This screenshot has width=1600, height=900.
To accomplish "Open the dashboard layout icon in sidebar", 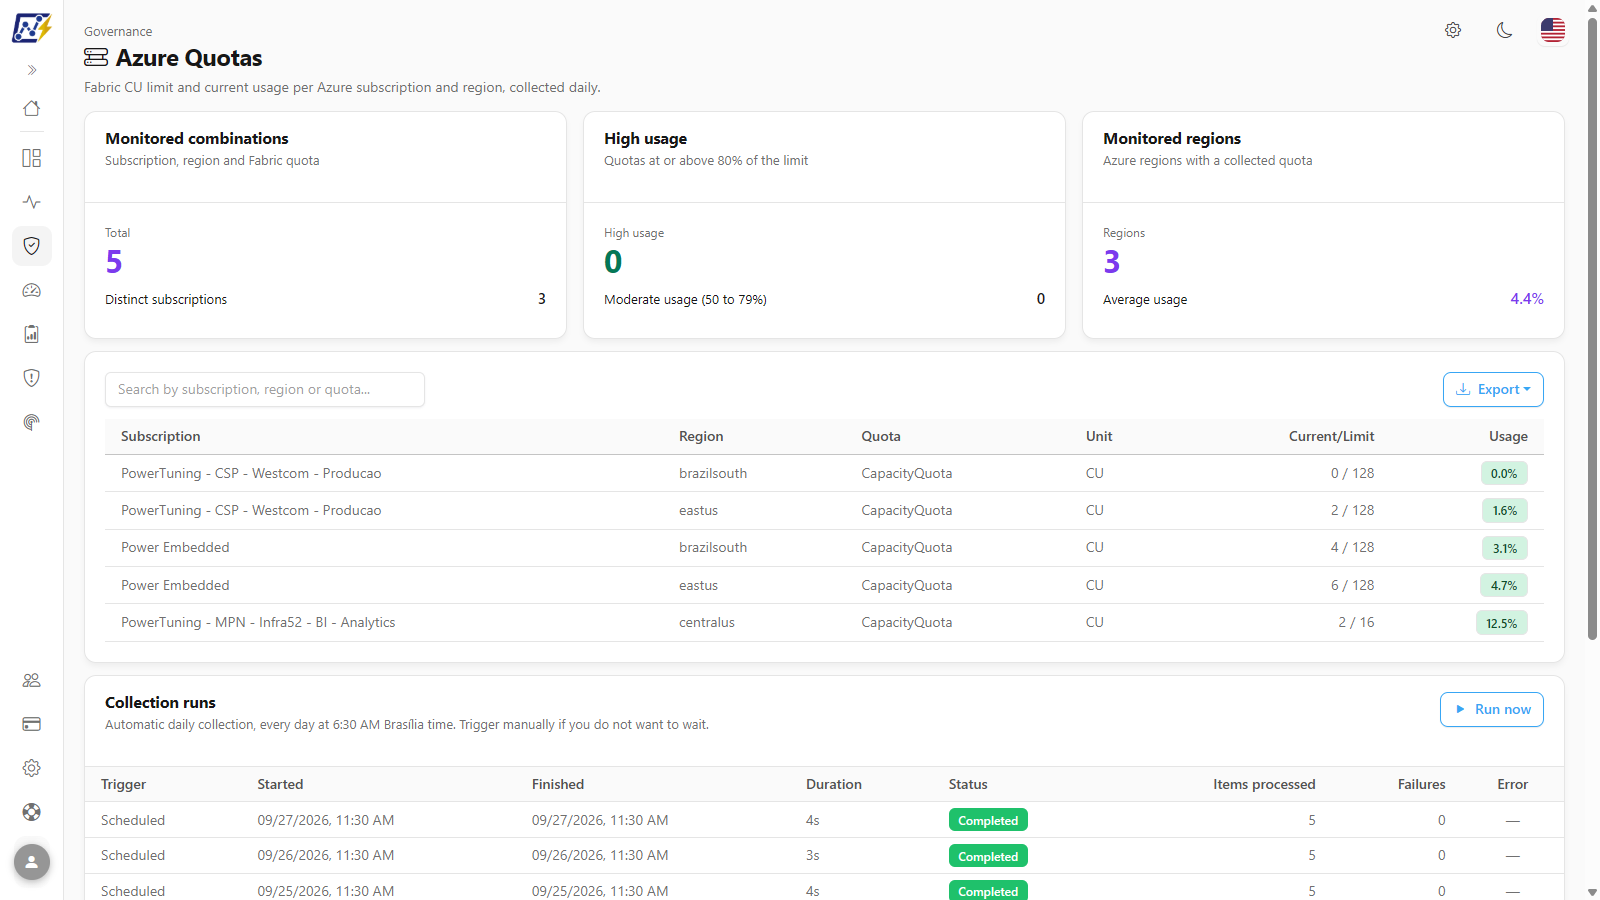I will [x=32, y=158].
